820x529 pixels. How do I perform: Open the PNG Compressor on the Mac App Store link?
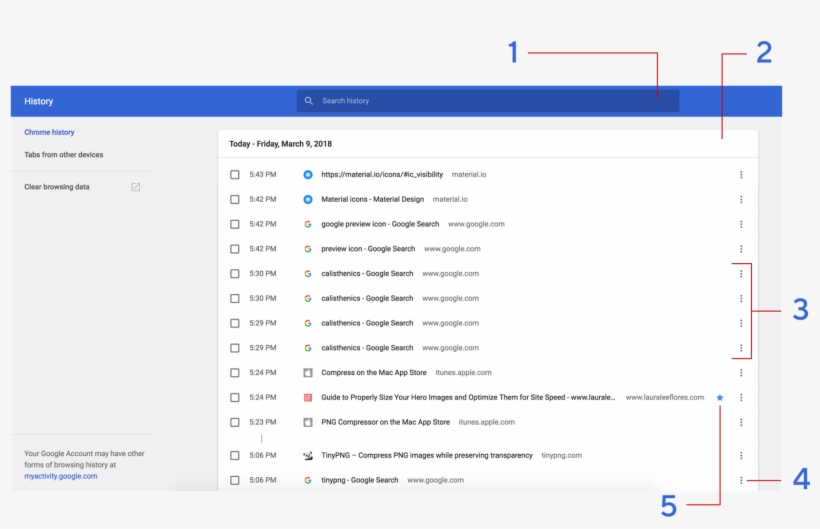385,422
